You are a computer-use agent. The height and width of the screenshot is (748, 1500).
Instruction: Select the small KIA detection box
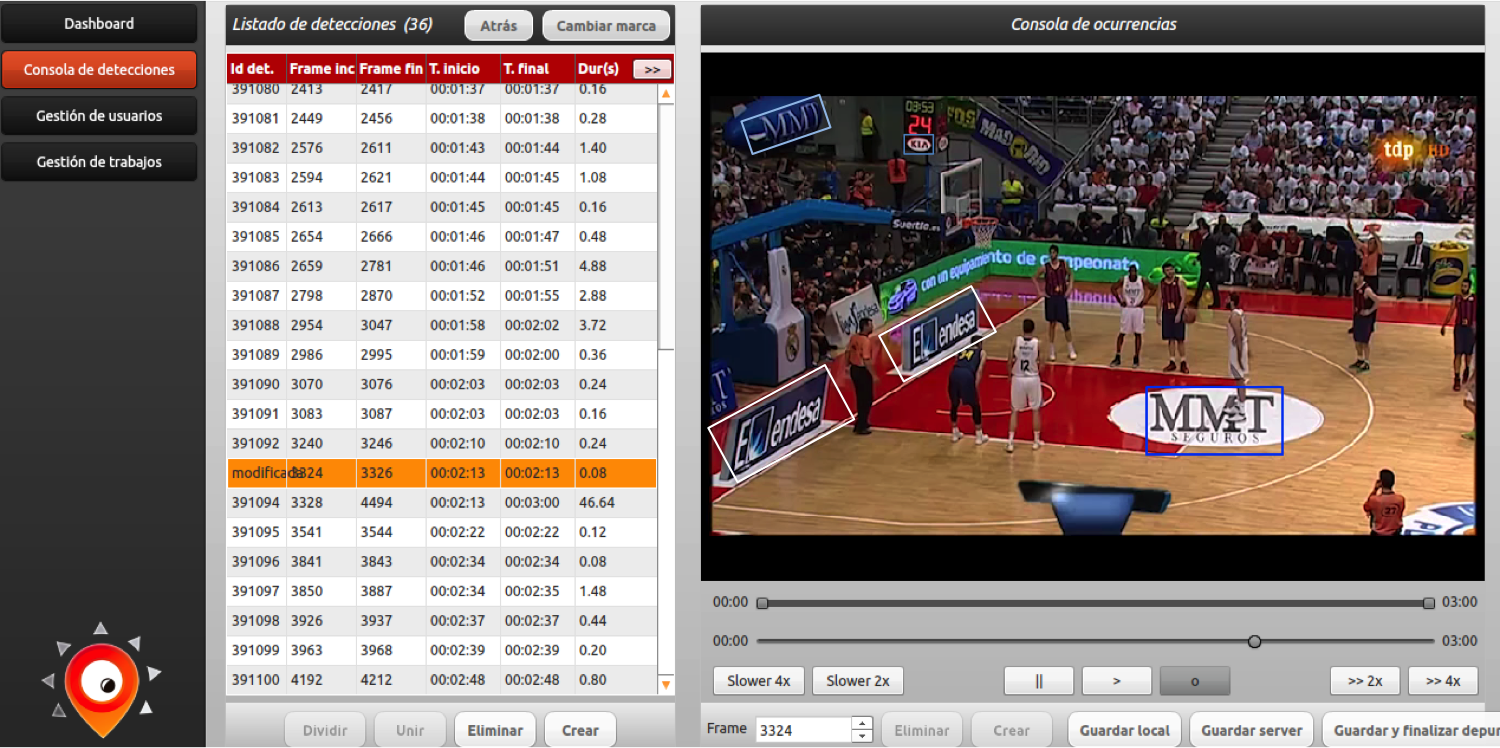click(918, 144)
